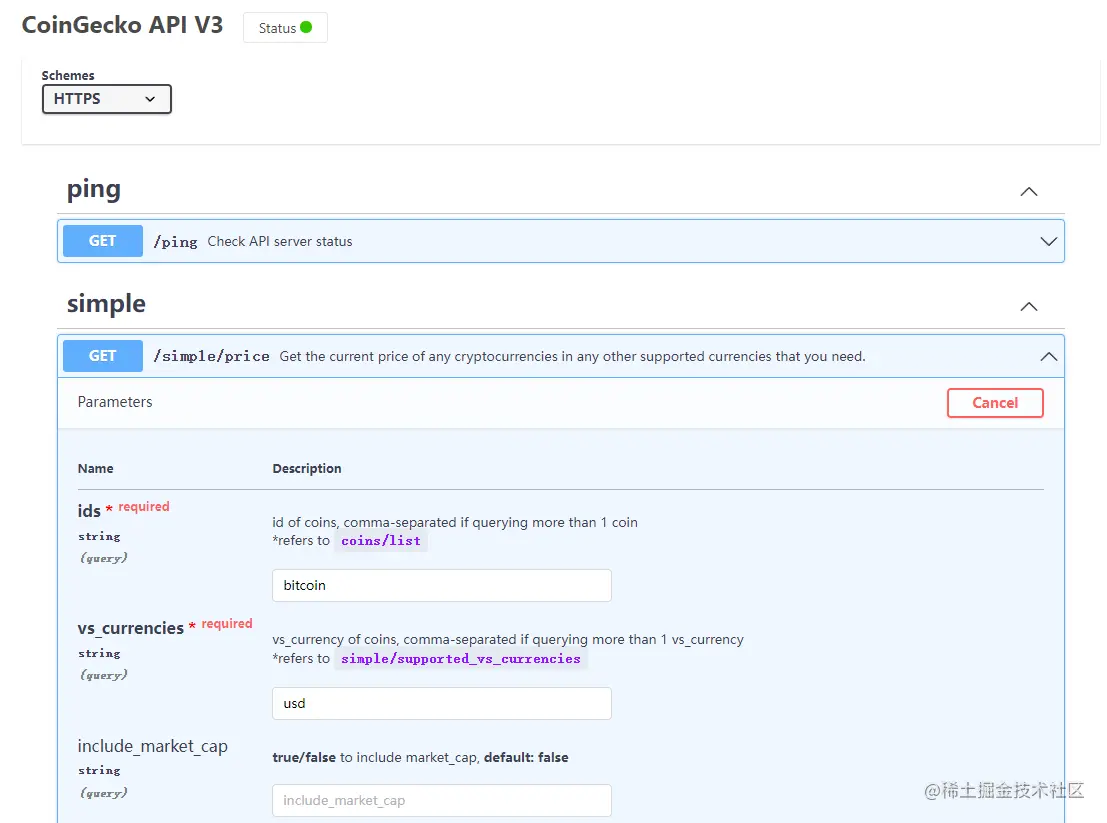Select the /simple/price endpoint path text
1107x823 pixels.
211,356
